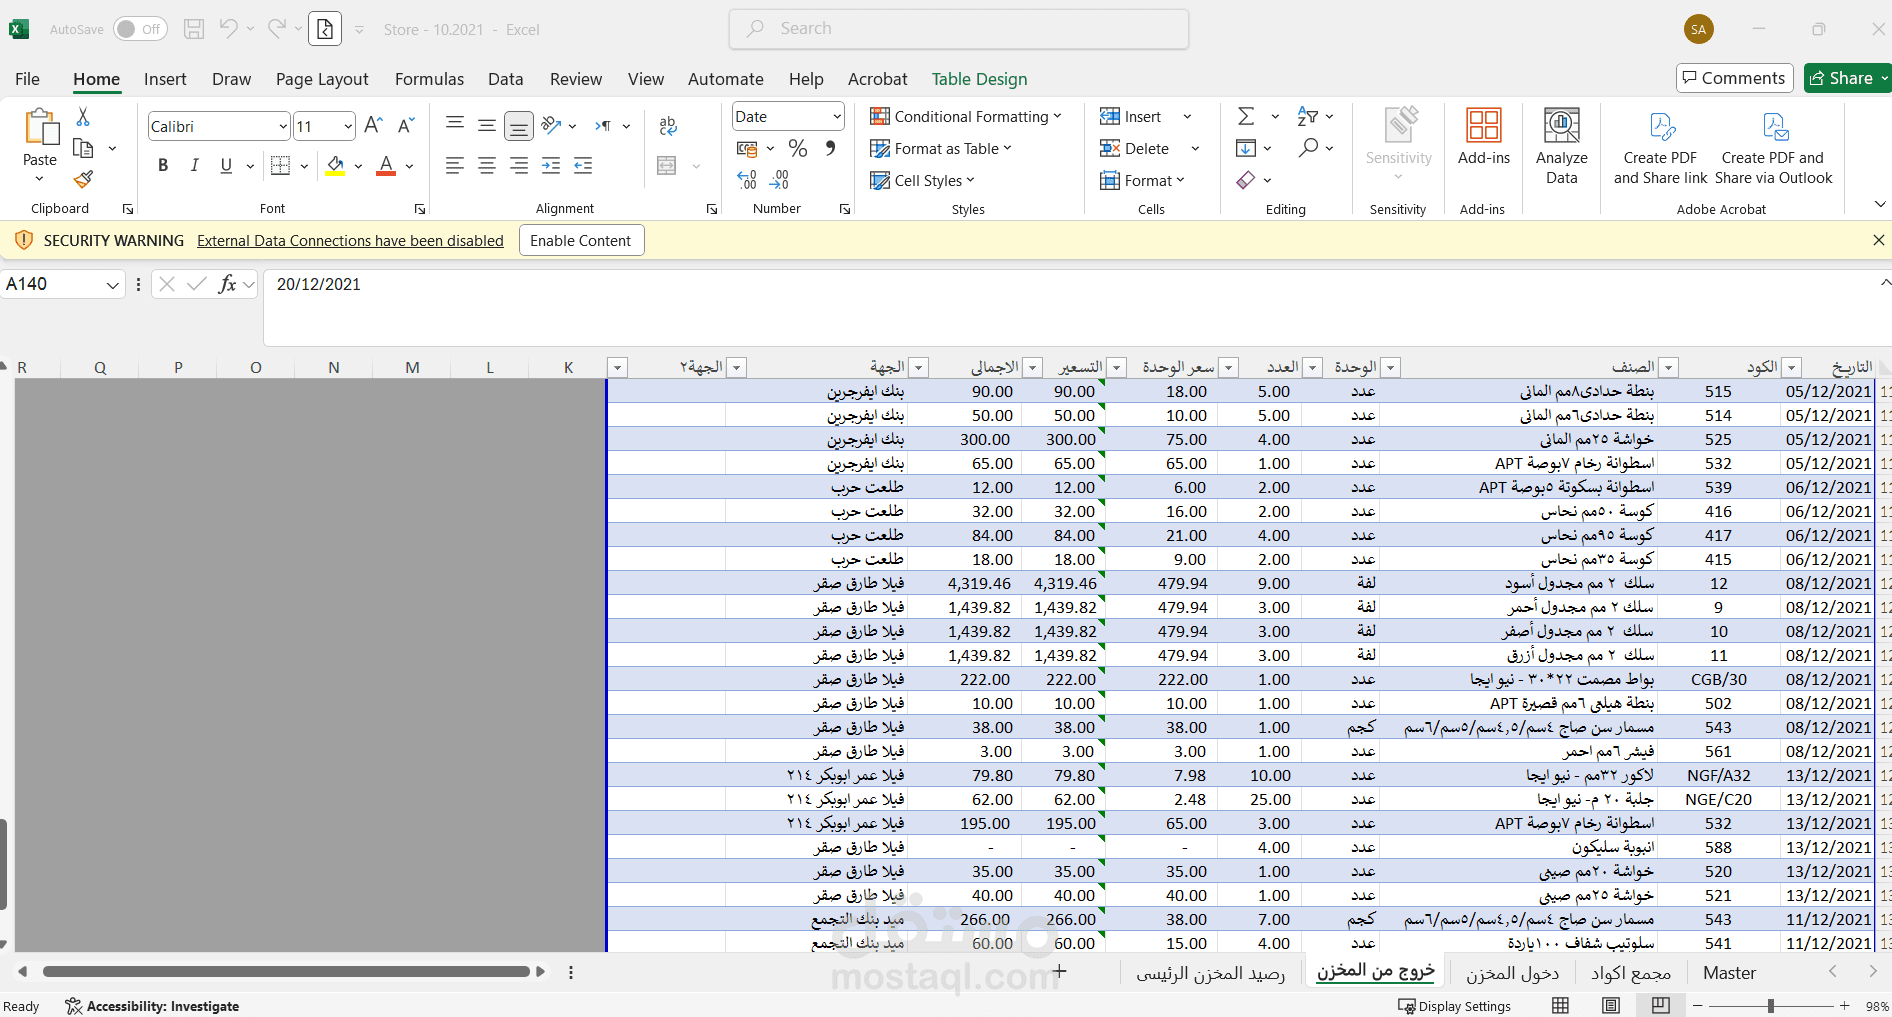The width and height of the screenshot is (1892, 1017).
Task: Switch to Normal view in status bar
Action: [x=1560, y=1005]
